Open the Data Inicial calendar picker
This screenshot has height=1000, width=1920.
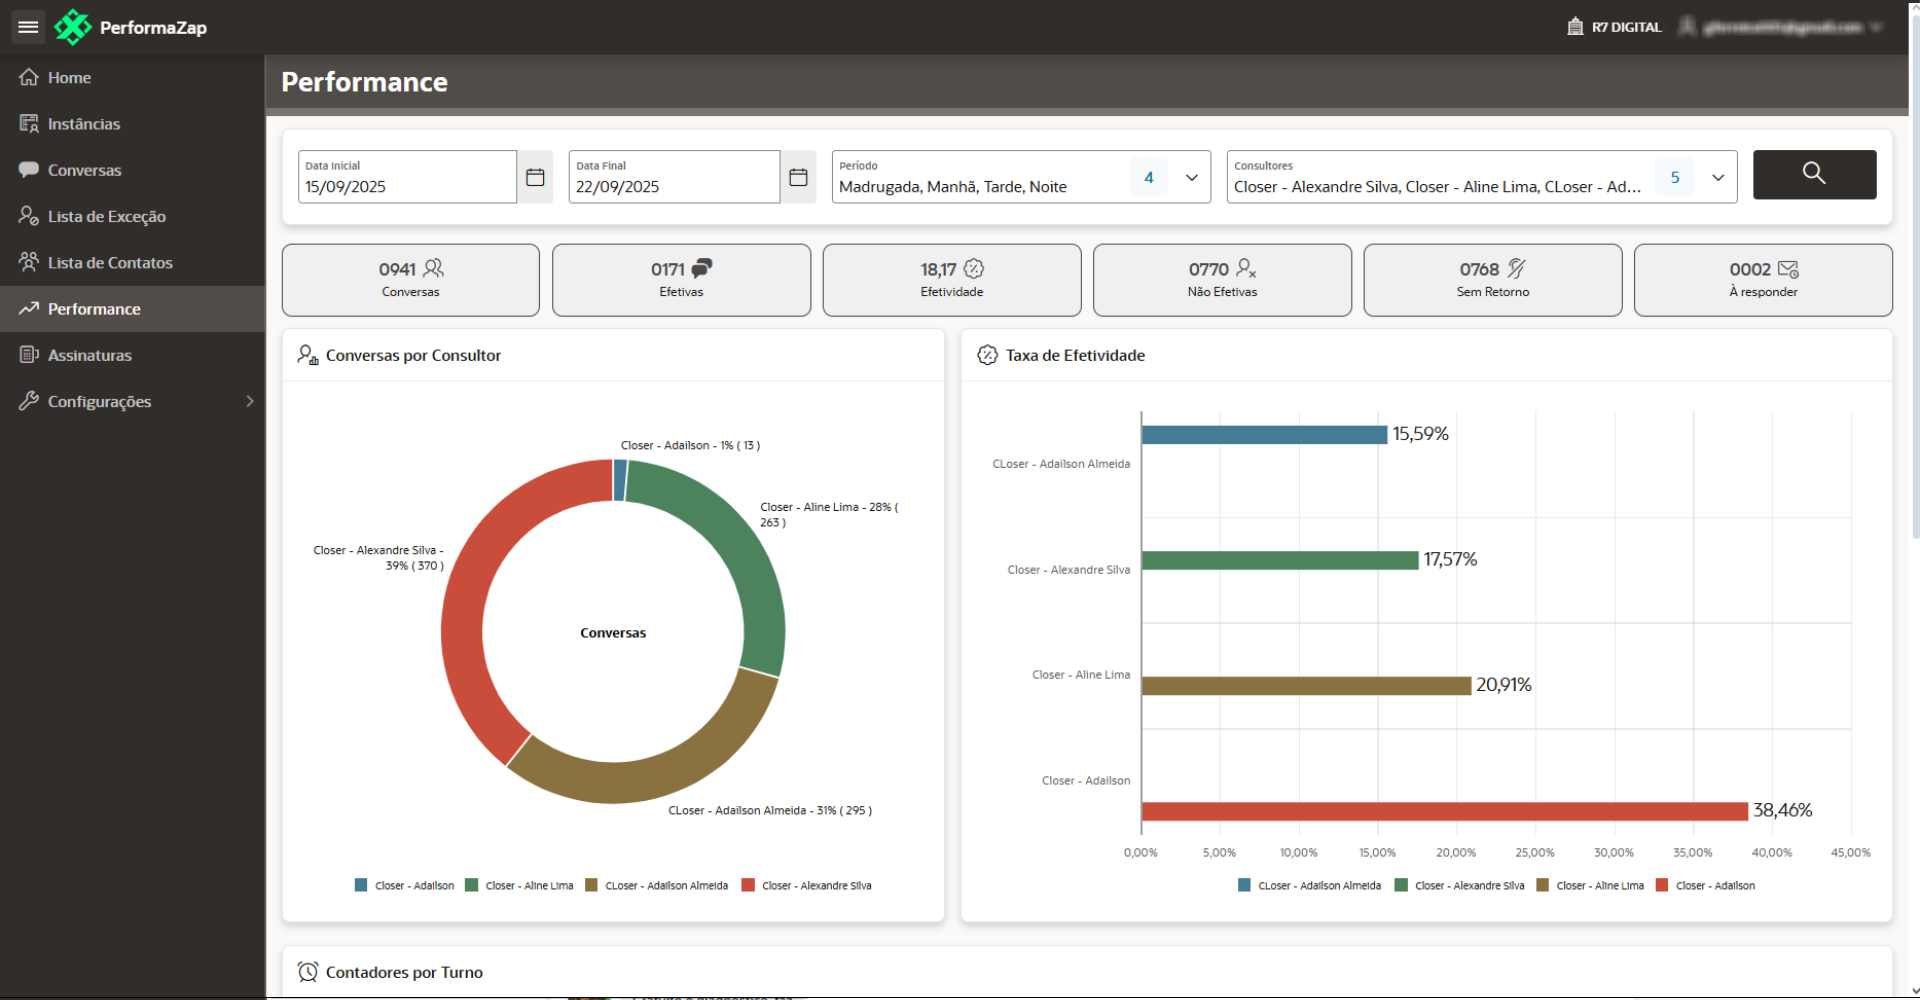(x=535, y=177)
